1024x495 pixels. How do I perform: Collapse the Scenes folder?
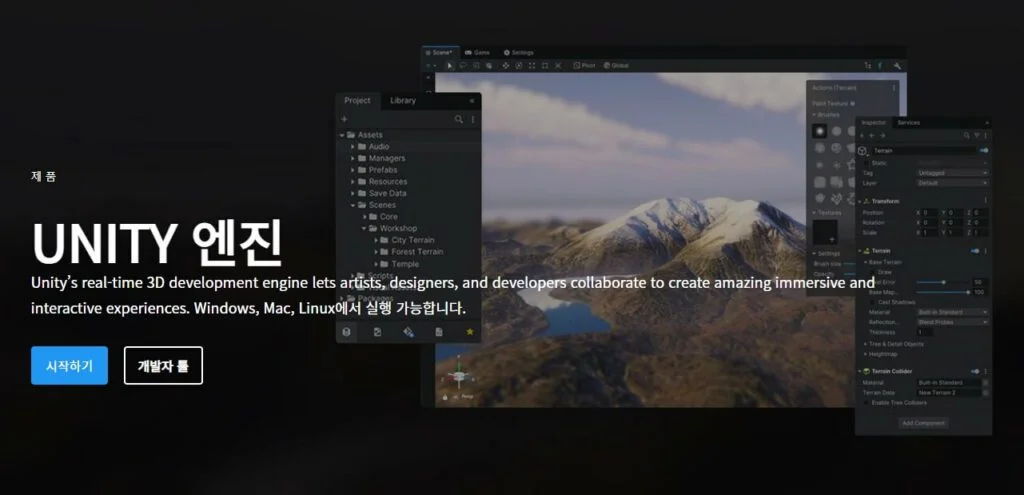tap(353, 205)
